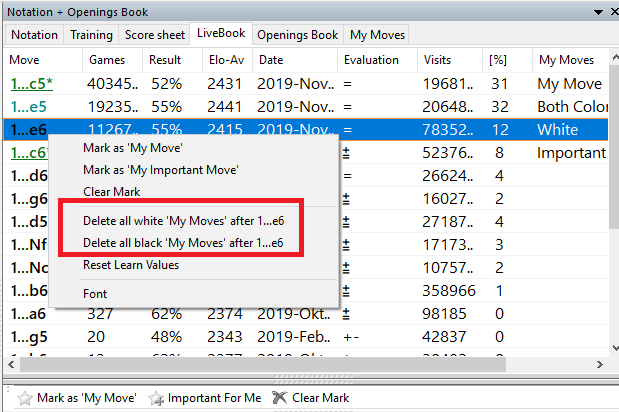Click the star icon for Mark as 'My Move'
The height and width of the screenshot is (412, 619).
(25, 398)
